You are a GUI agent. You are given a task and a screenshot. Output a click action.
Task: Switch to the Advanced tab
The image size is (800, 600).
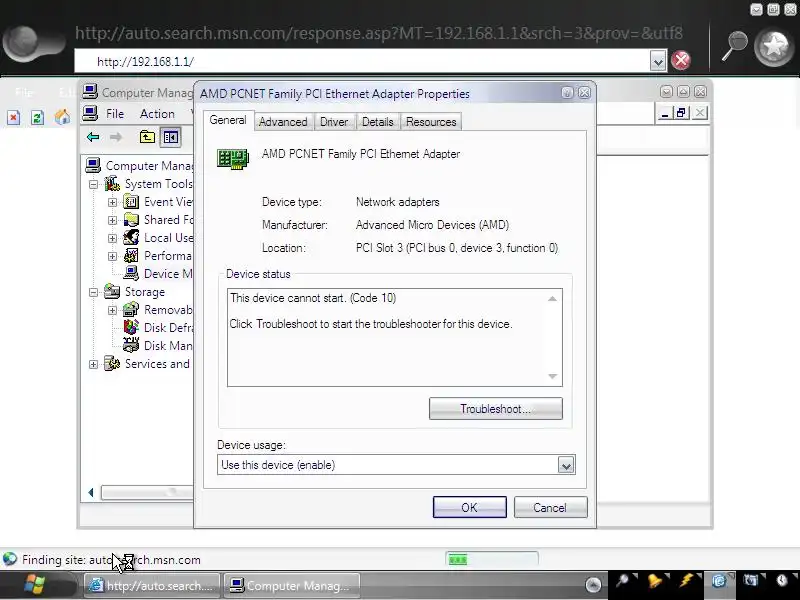tap(283, 122)
